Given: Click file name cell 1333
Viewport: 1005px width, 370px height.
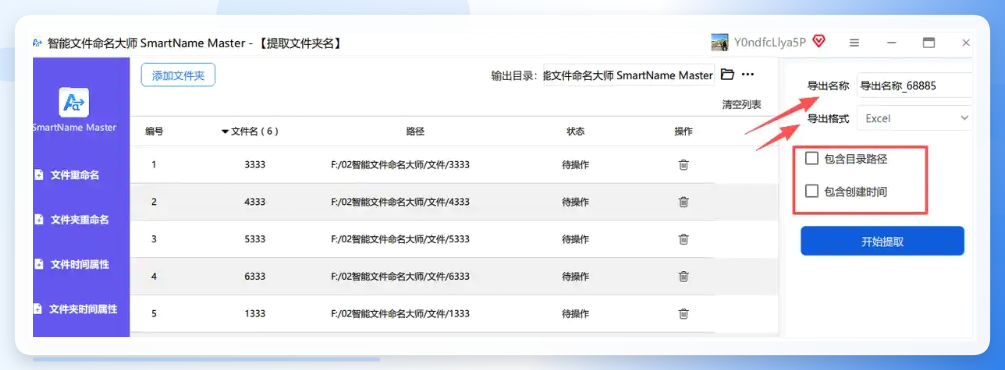Looking at the screenshot, I should [x=254, y=314].
